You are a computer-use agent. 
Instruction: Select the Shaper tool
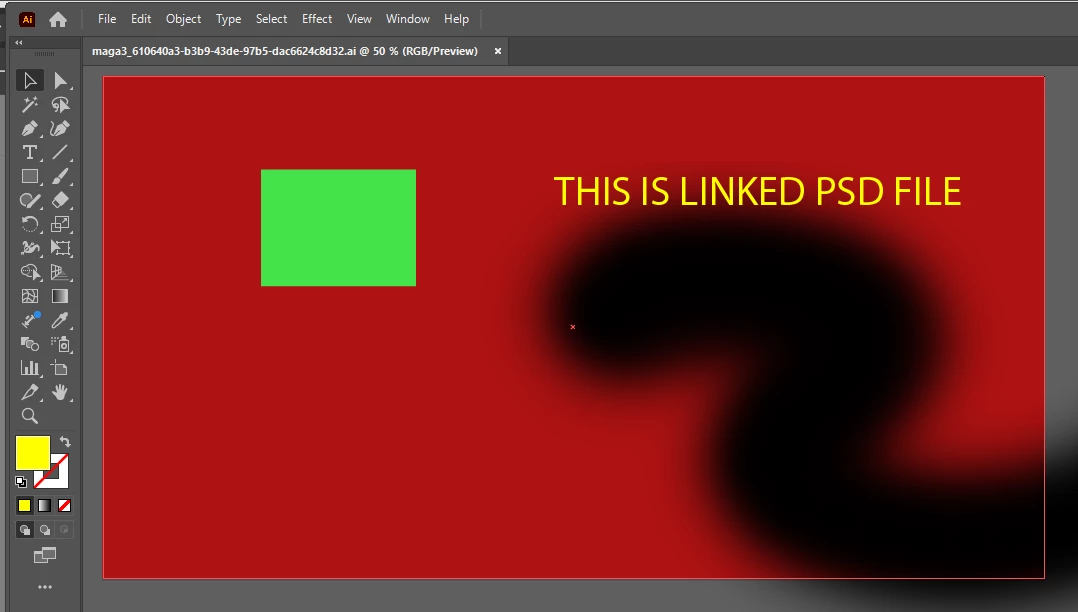pos(30,200)
